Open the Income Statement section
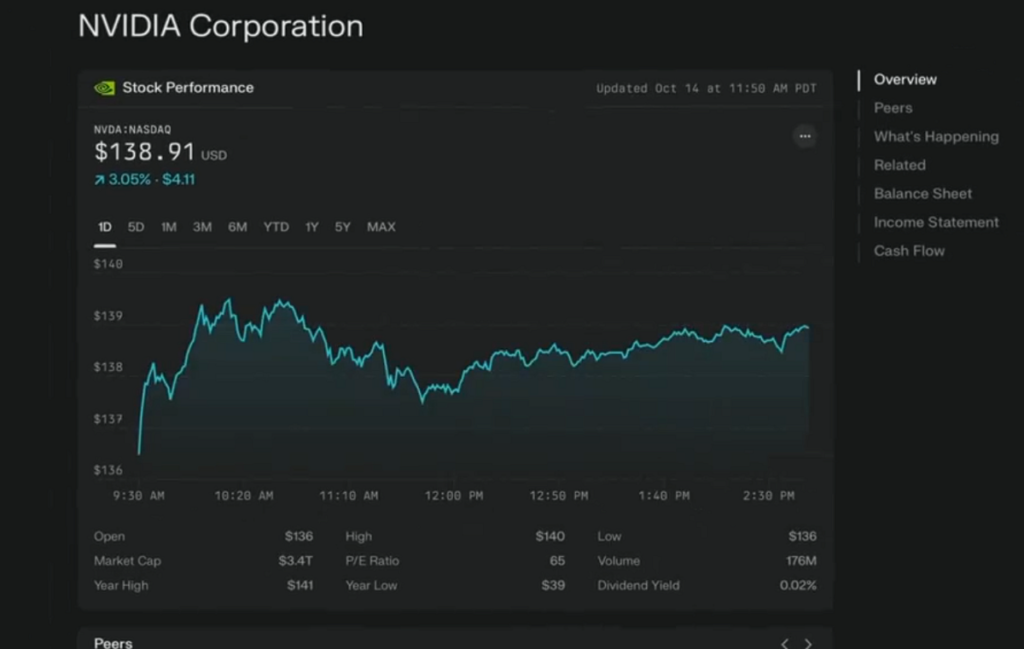The height and width of the screenshot is (649, 1024). click(x=934, y=222)
